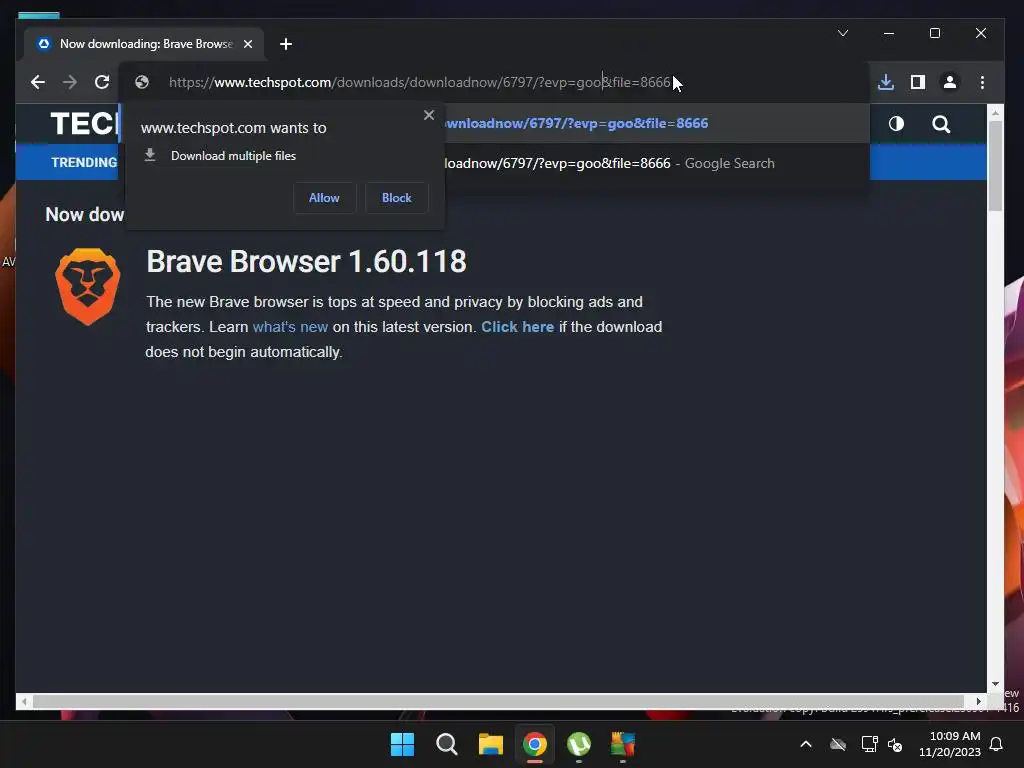Go back with the browser back arrow
The width and height of the screenshot is (1024, 768).
tap(38, 82)
